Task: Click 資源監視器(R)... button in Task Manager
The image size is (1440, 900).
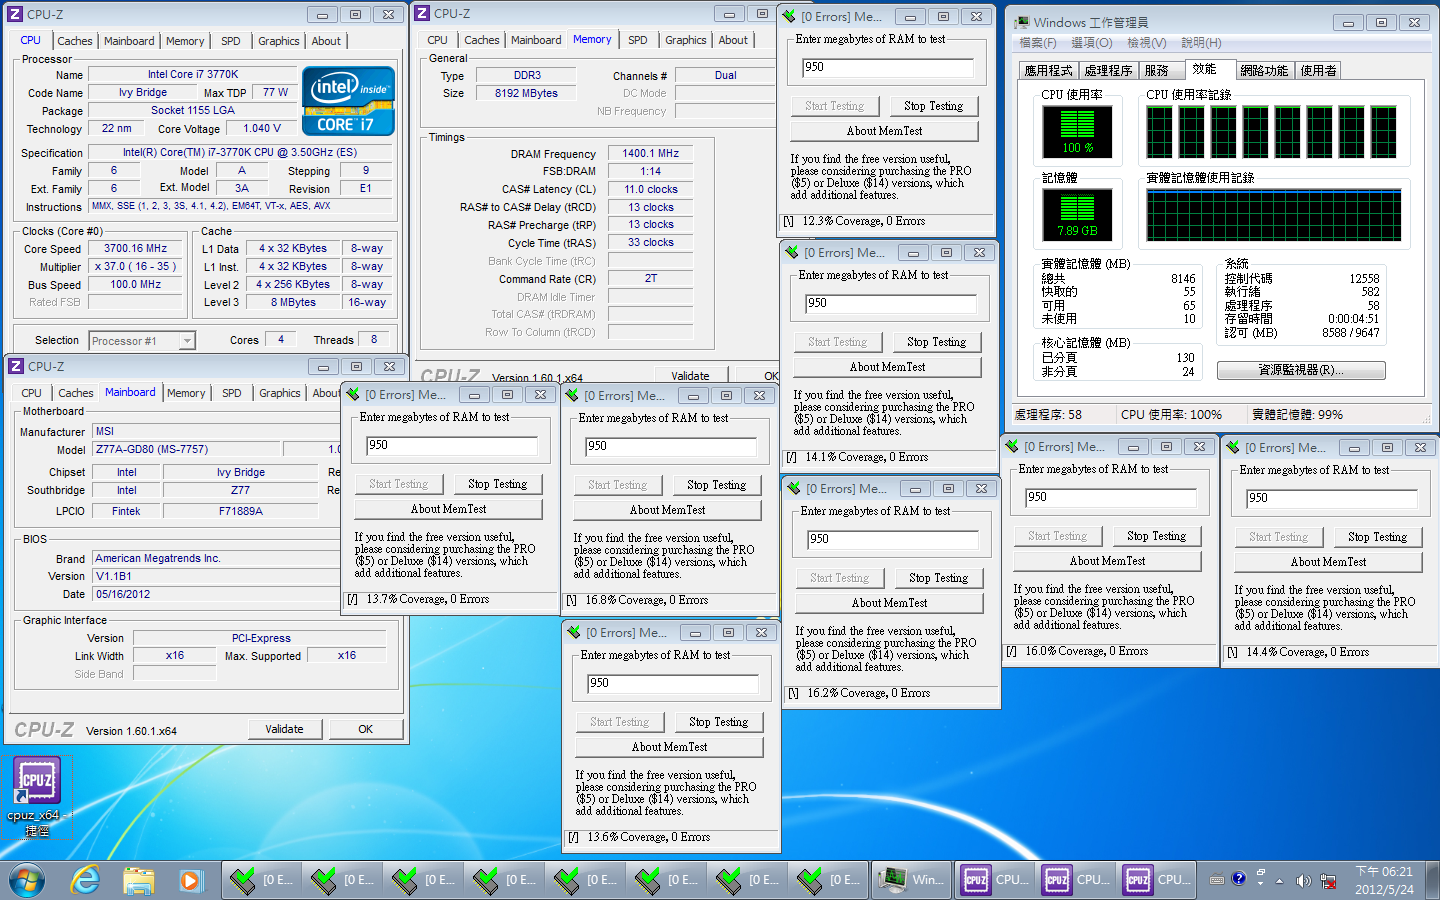Action: [x=1301, y=370]
